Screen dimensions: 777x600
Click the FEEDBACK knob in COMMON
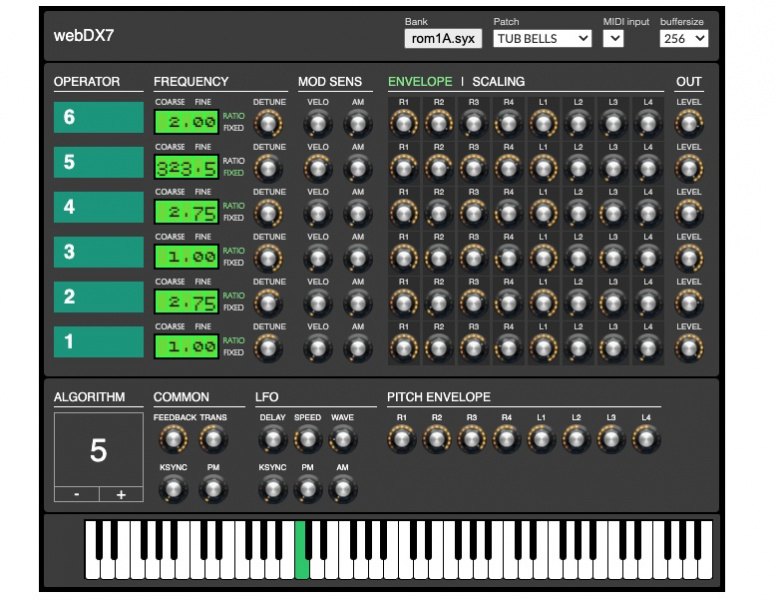click(x=173, y=439)
